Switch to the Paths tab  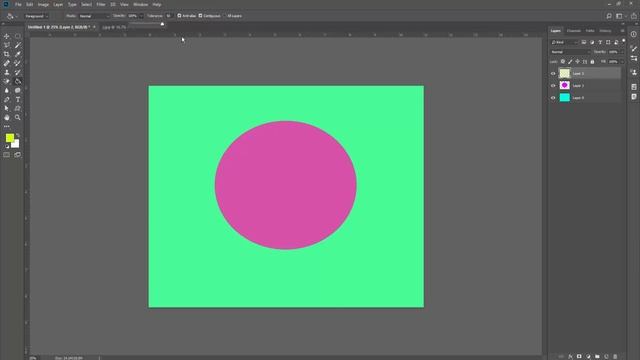(x=590, y=31)
